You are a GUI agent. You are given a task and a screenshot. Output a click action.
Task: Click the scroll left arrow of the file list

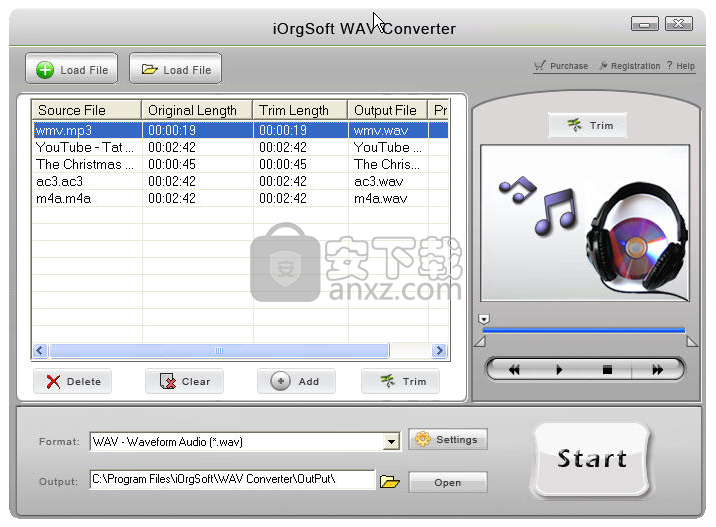[40, 350]
